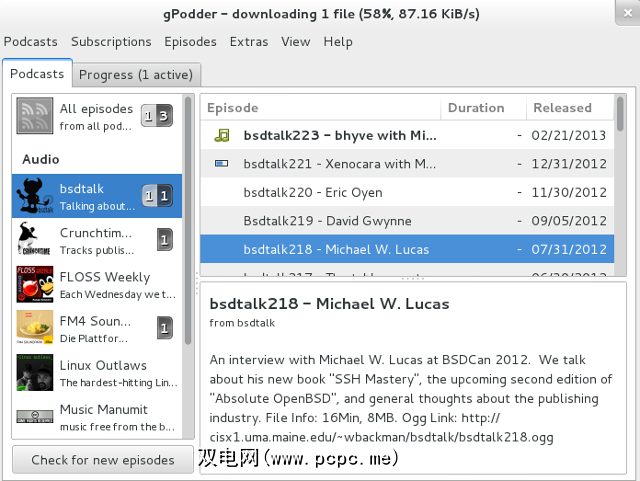This screenshot has width=640, height=481.
Task: Click the 02/21/2013 release date
Action: (569, 135)
